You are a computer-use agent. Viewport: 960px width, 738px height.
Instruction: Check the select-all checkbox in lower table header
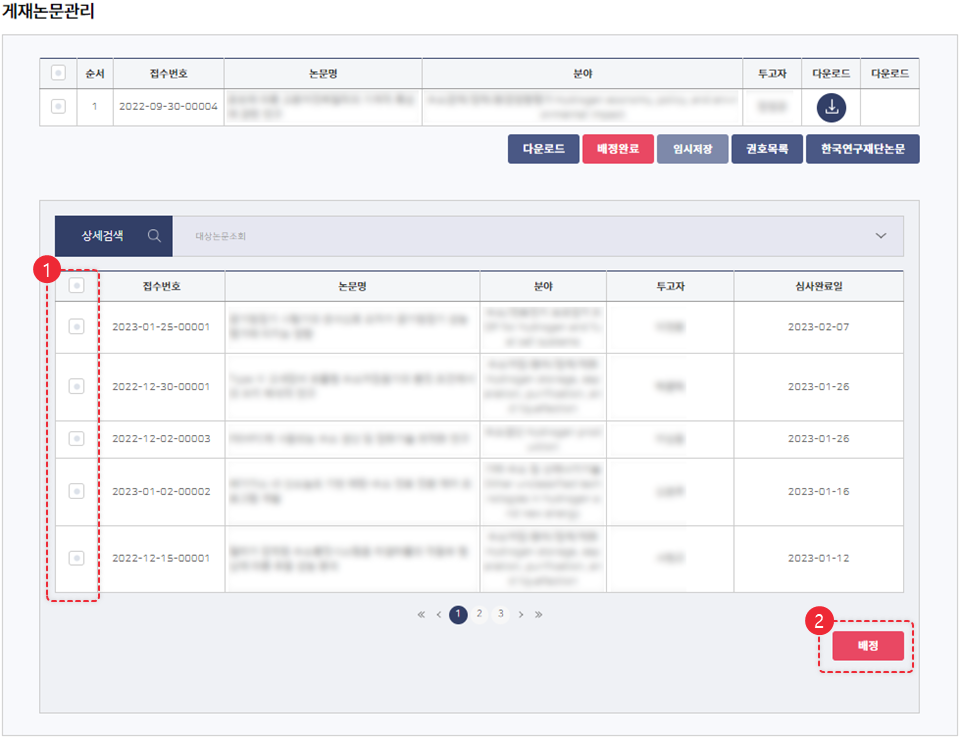pos(76,286)
